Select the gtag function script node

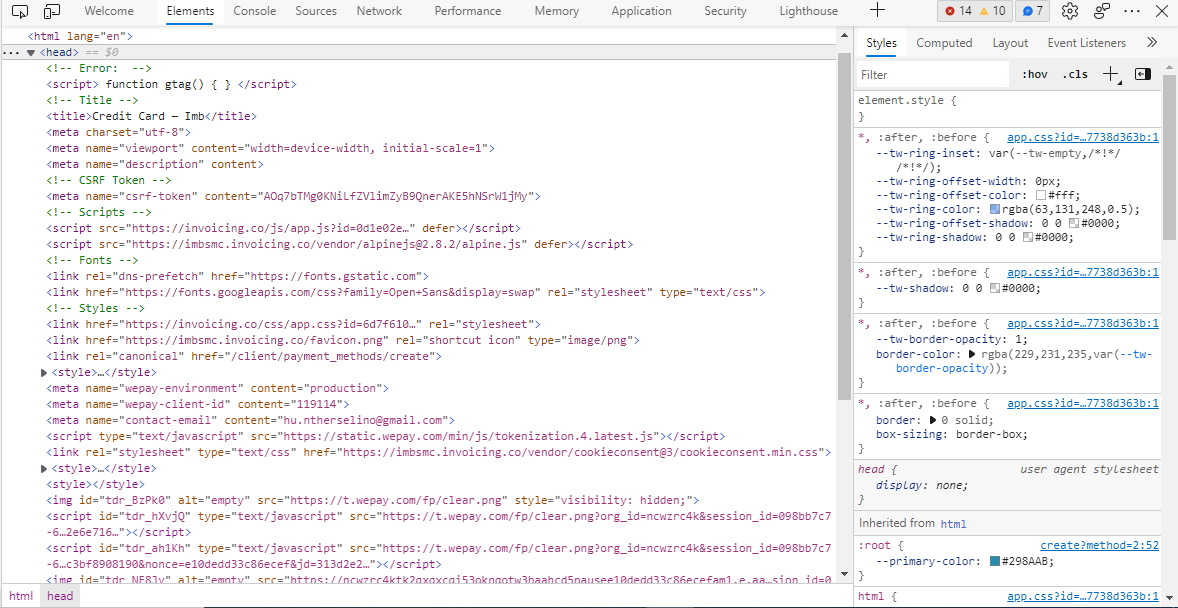(171, 84)
